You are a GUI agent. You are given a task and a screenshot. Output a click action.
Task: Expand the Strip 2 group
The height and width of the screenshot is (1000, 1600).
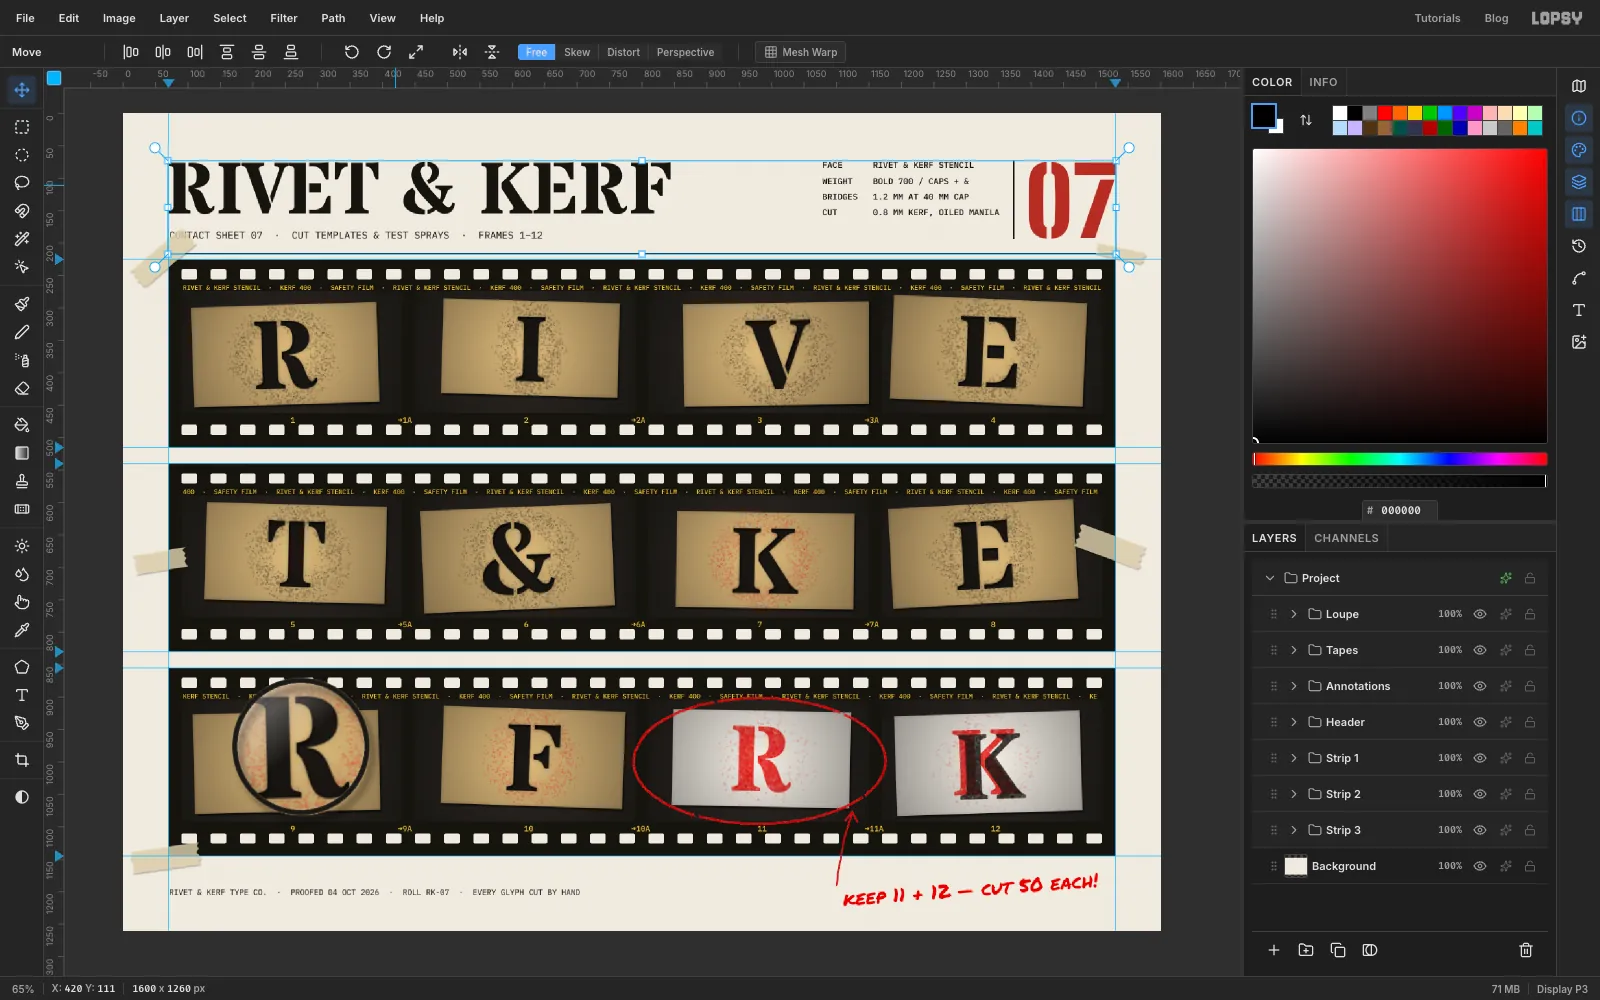pyautogui.click(x=1294, y=794)
